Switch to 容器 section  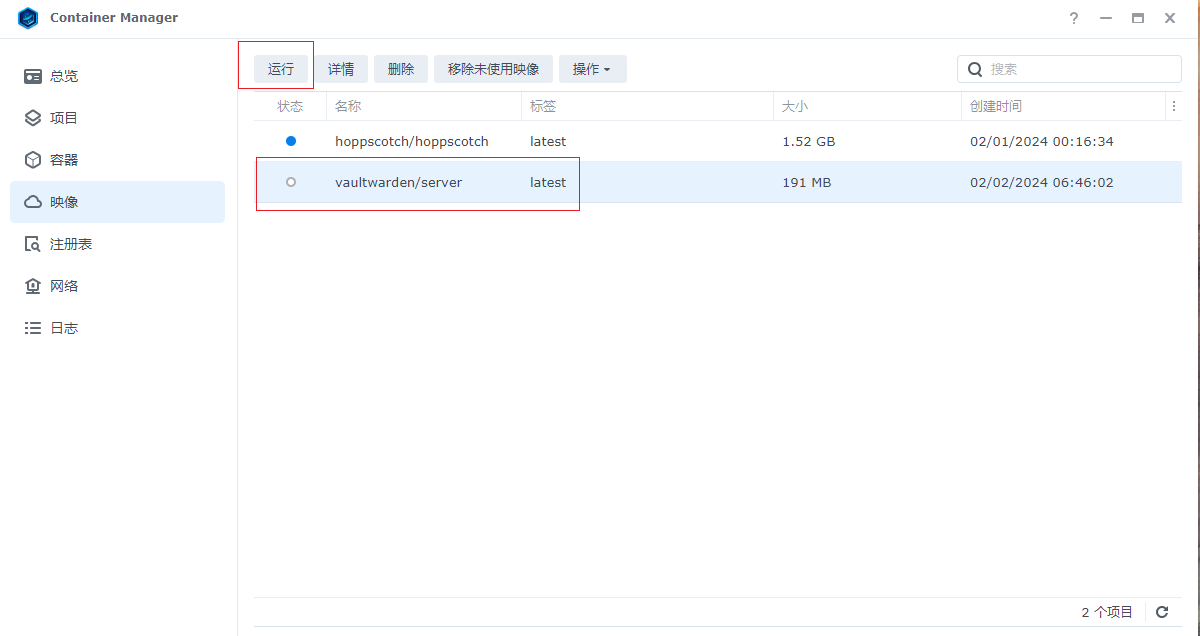click(117, 160)
